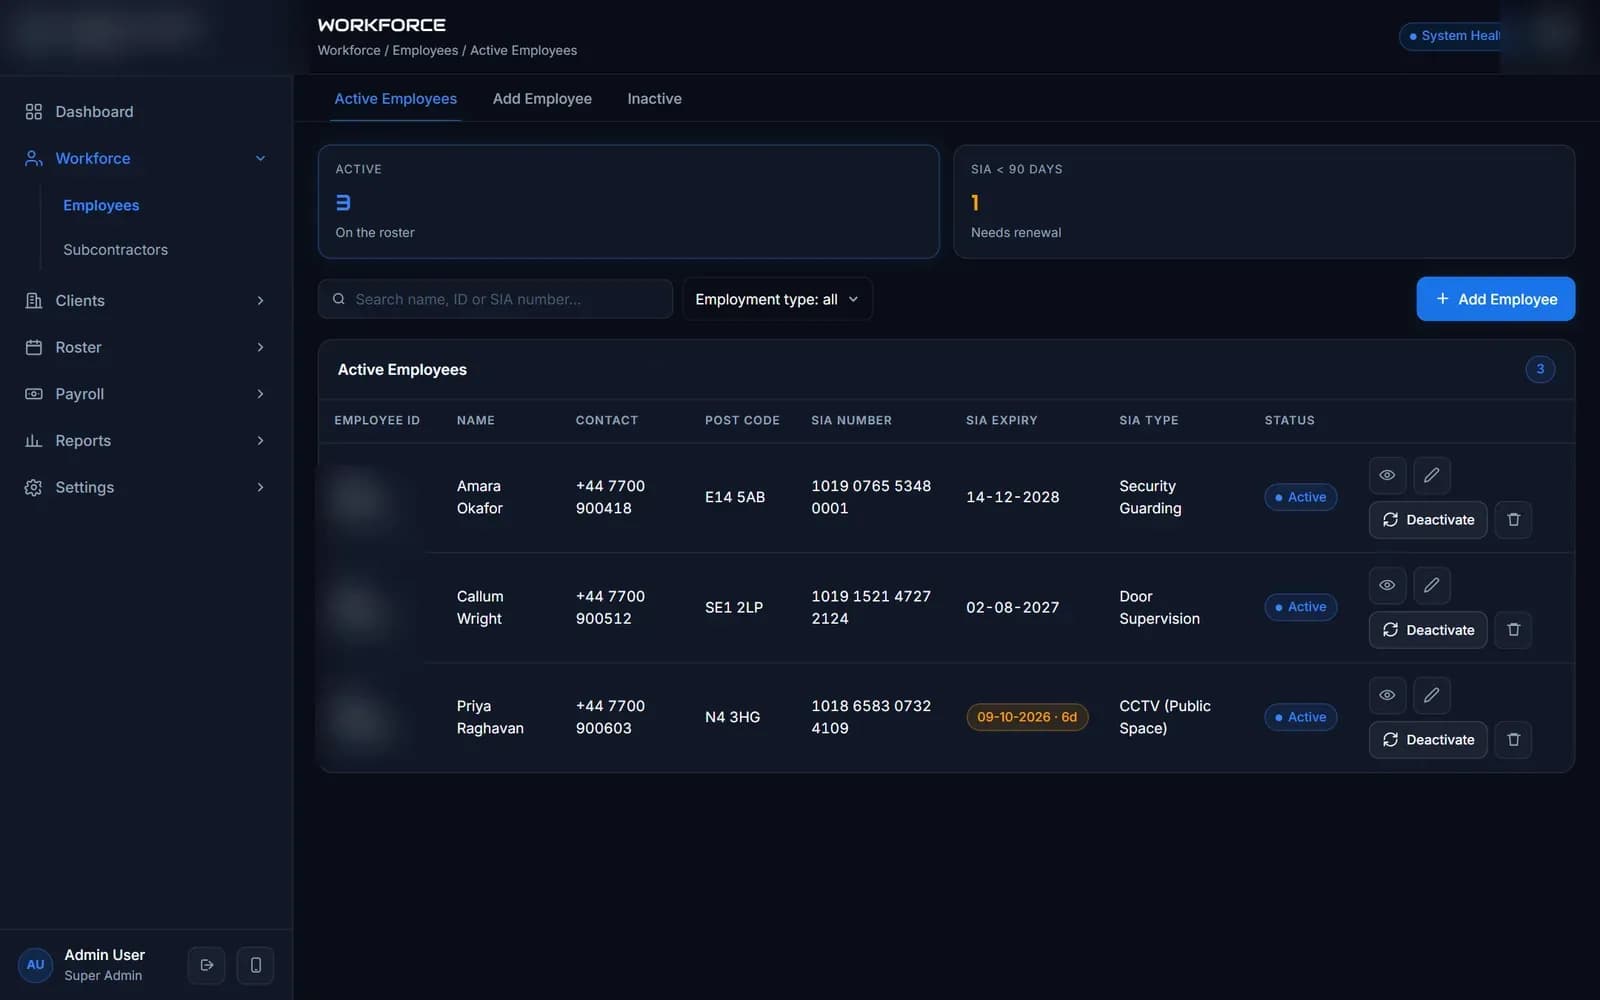Click the Settings gear icon
This screenshot has height=1000, width=1600.
click(34, 487)
